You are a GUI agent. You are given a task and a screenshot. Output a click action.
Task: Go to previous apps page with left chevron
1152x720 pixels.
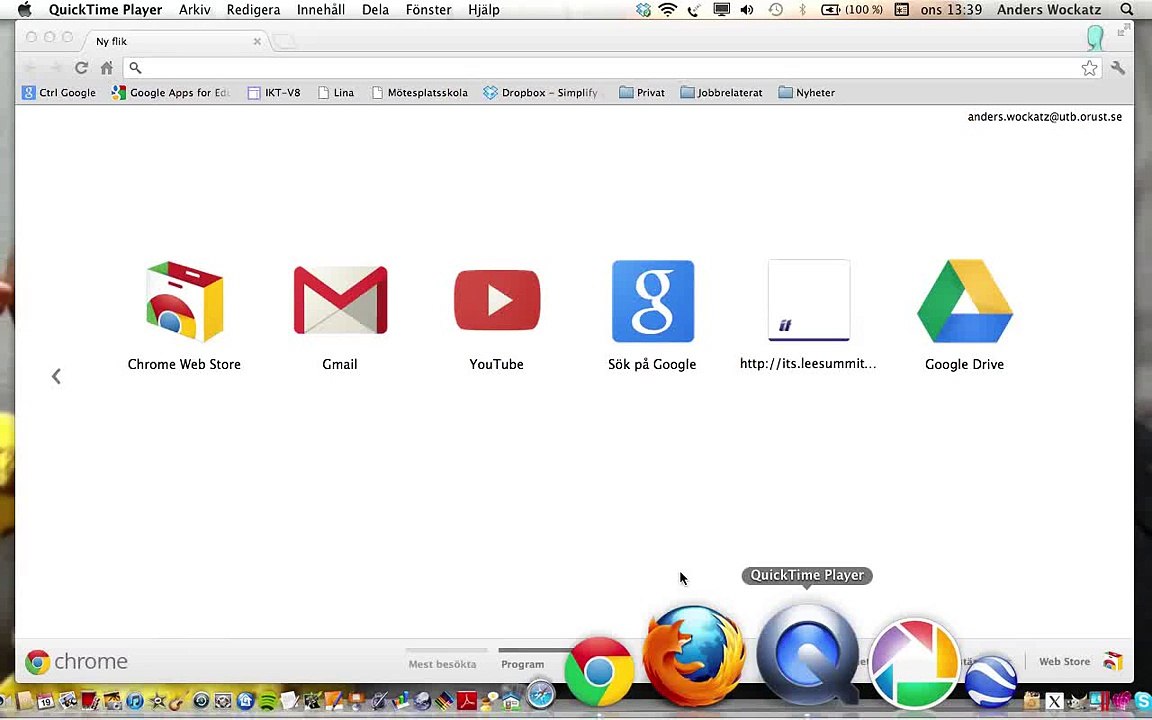(56, 376)
